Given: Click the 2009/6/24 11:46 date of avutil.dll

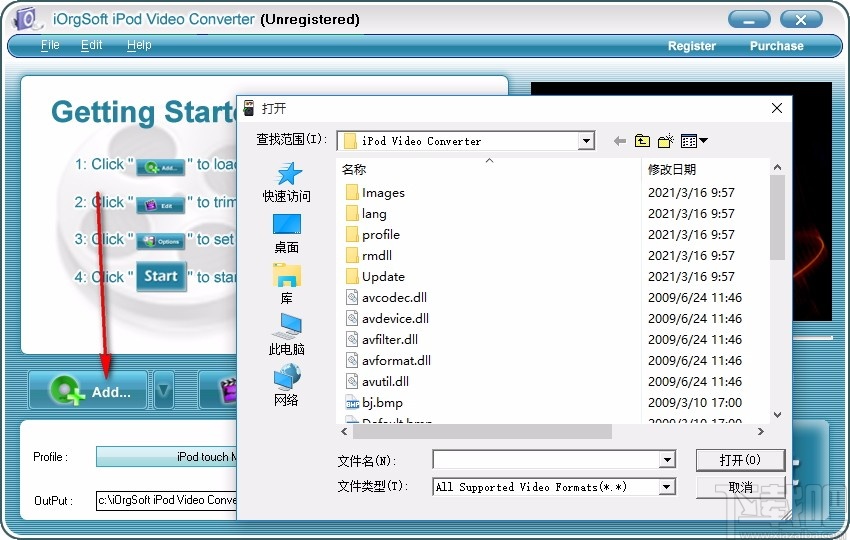Looking at the screenshot, I should [x=695, y=381].
